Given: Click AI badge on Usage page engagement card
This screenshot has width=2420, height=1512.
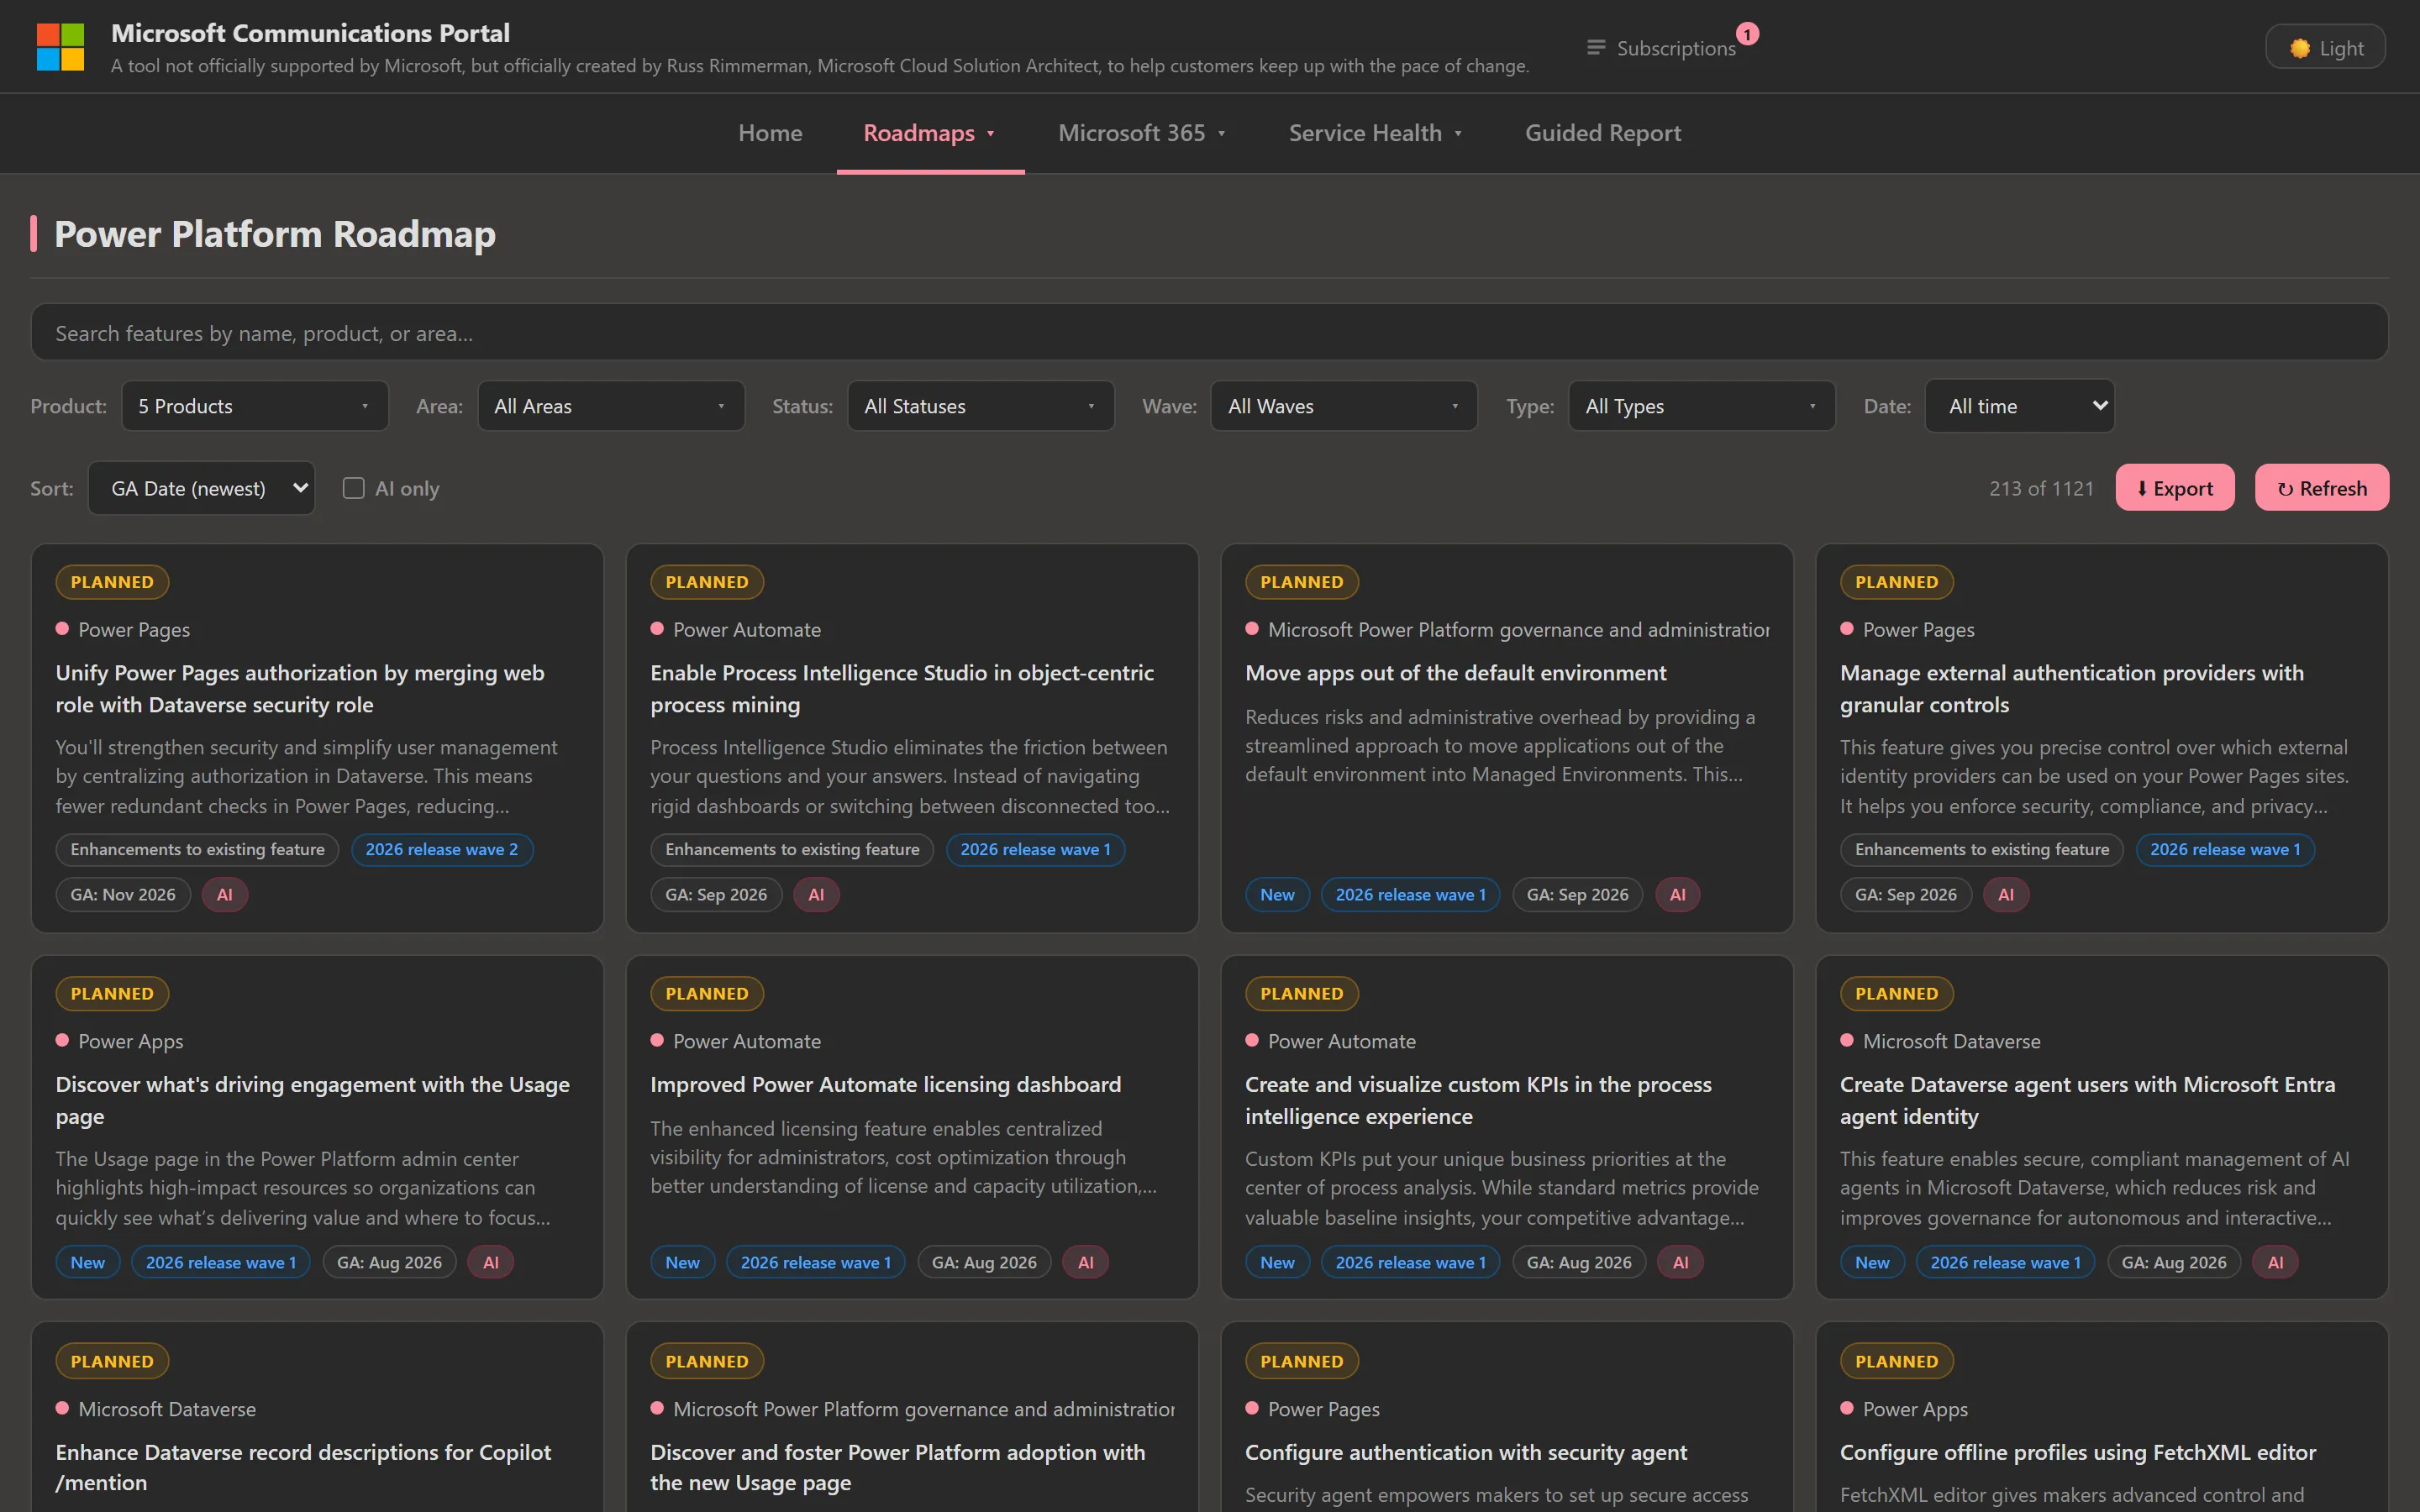Looking at the screenshot, I should 491,1262.
